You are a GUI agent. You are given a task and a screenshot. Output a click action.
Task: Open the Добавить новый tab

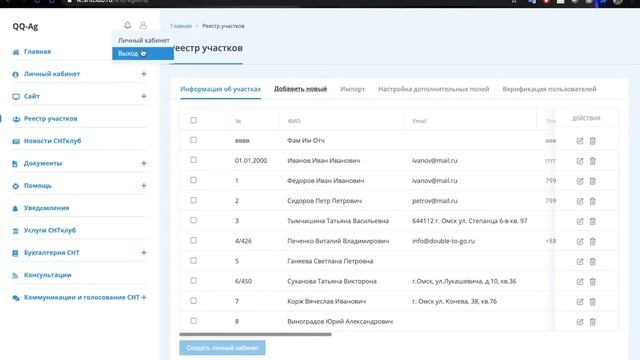pyautogui.click(x=300, y=89)
